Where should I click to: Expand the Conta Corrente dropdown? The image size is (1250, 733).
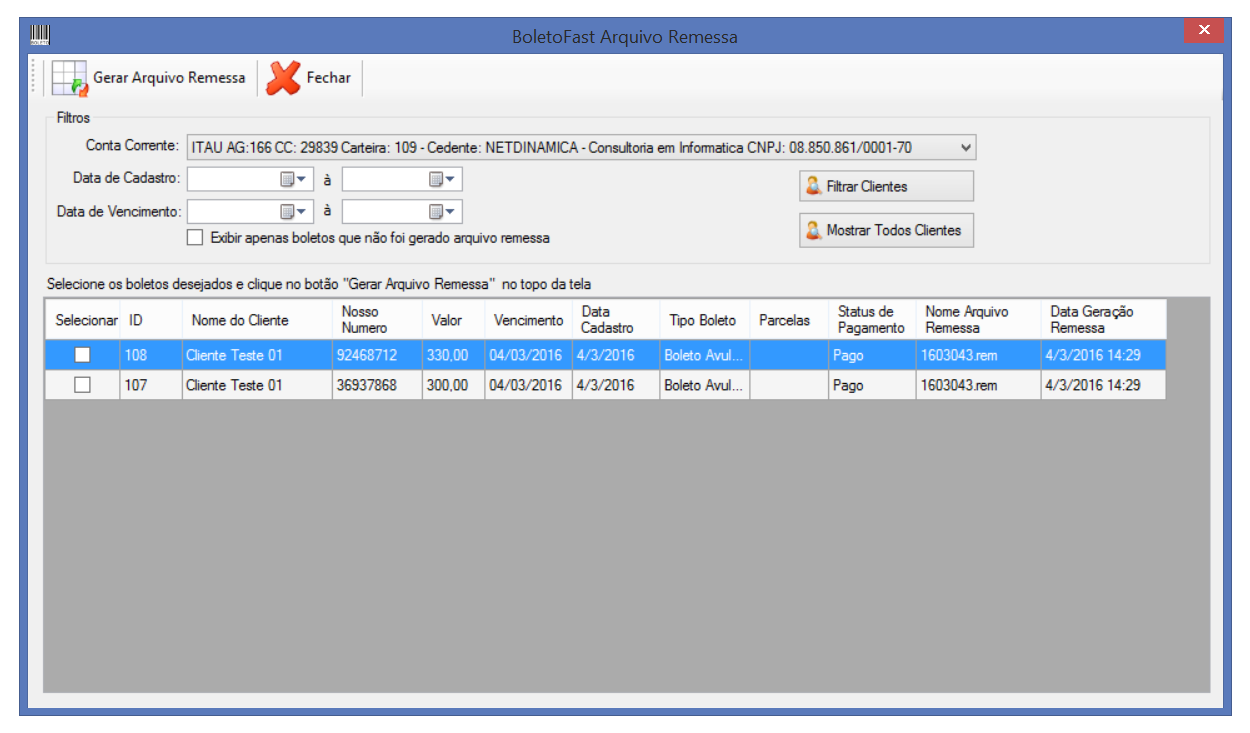pos(965,147)
